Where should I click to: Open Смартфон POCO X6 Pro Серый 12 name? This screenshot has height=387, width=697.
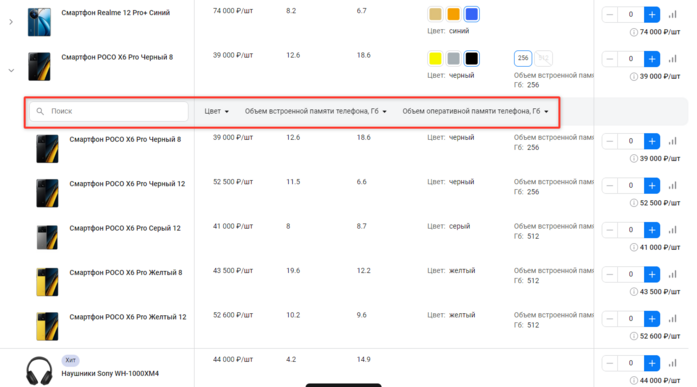[125, 228]
